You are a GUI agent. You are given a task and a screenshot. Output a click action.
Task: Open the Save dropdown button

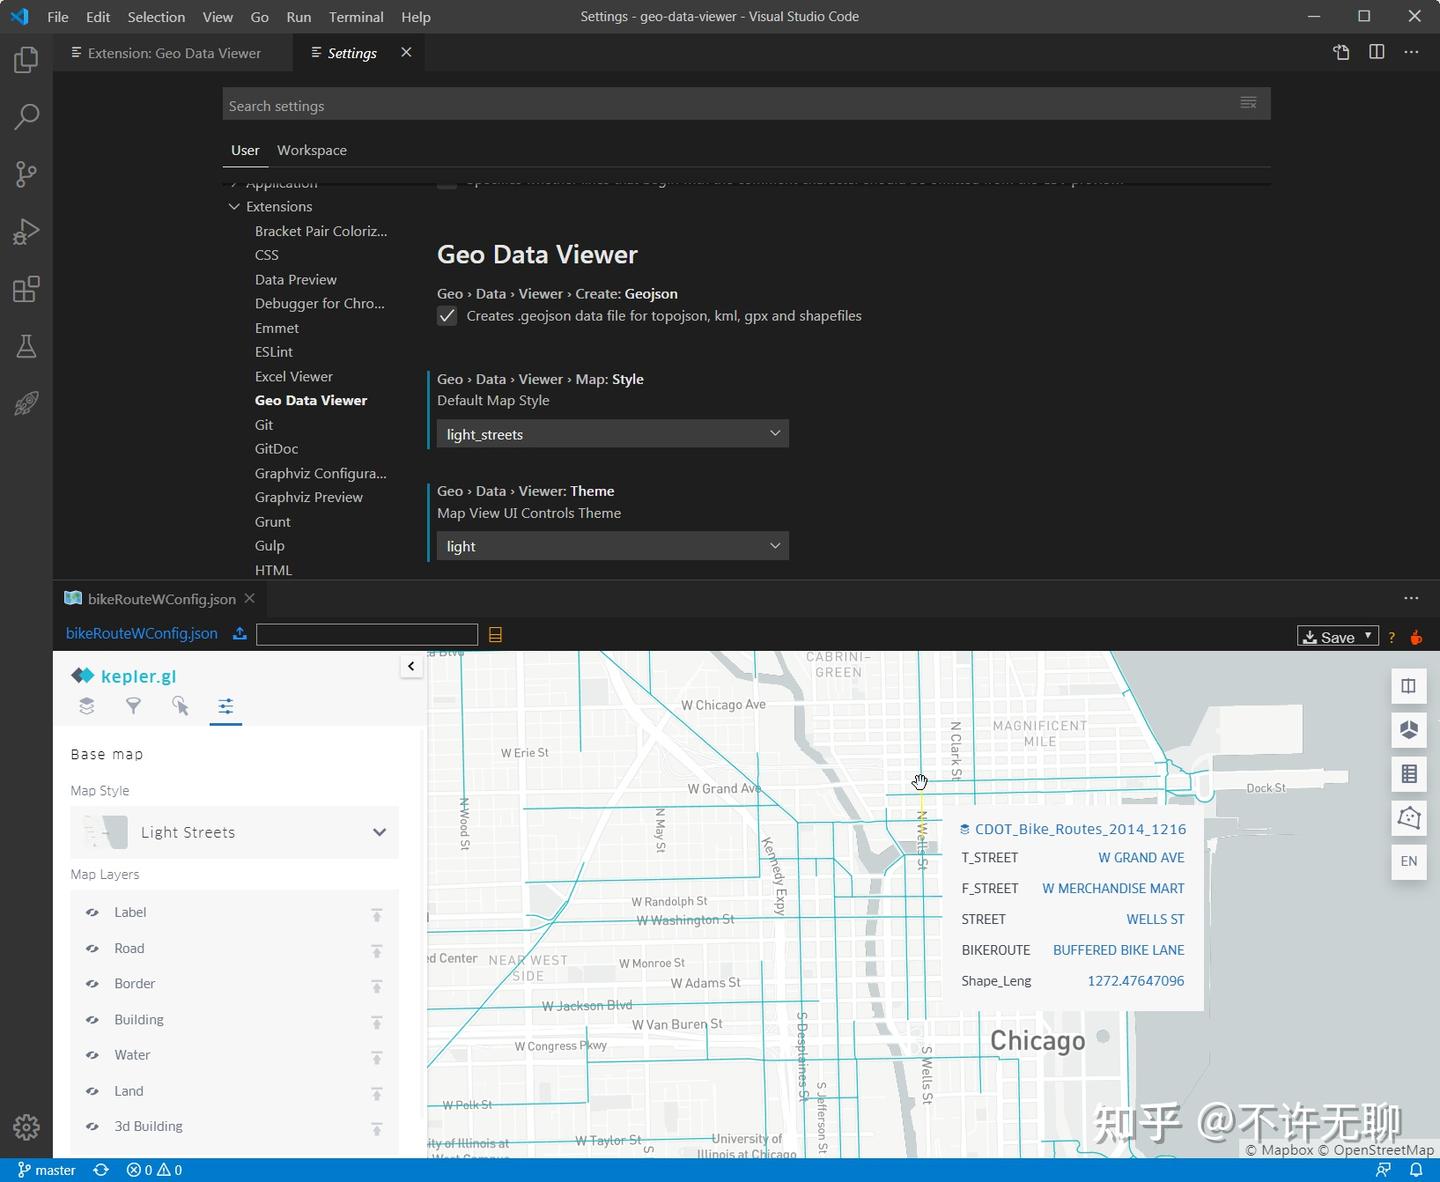(x=1338, y=637)
